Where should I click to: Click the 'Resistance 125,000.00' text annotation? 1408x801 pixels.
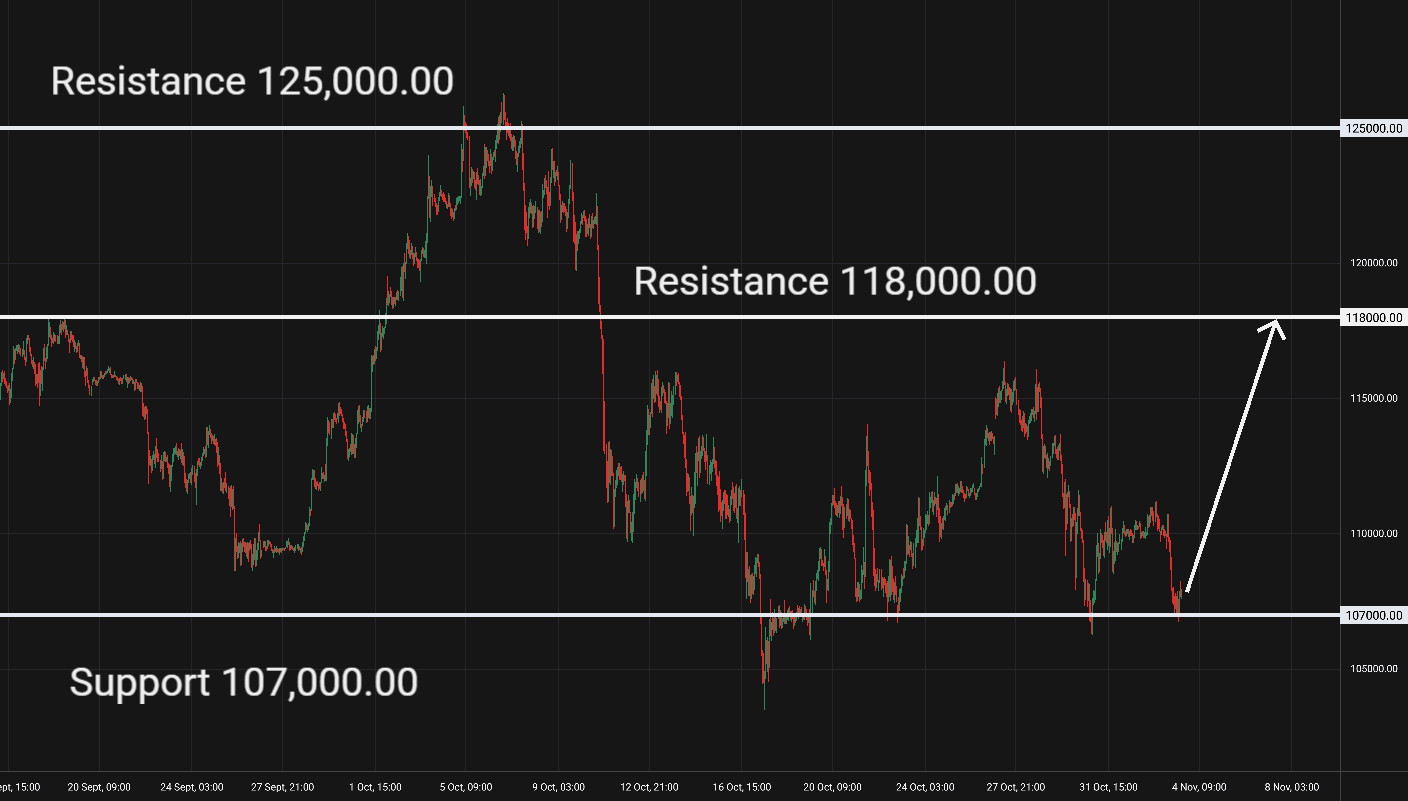pyautogui.click(x=252, y=81)
